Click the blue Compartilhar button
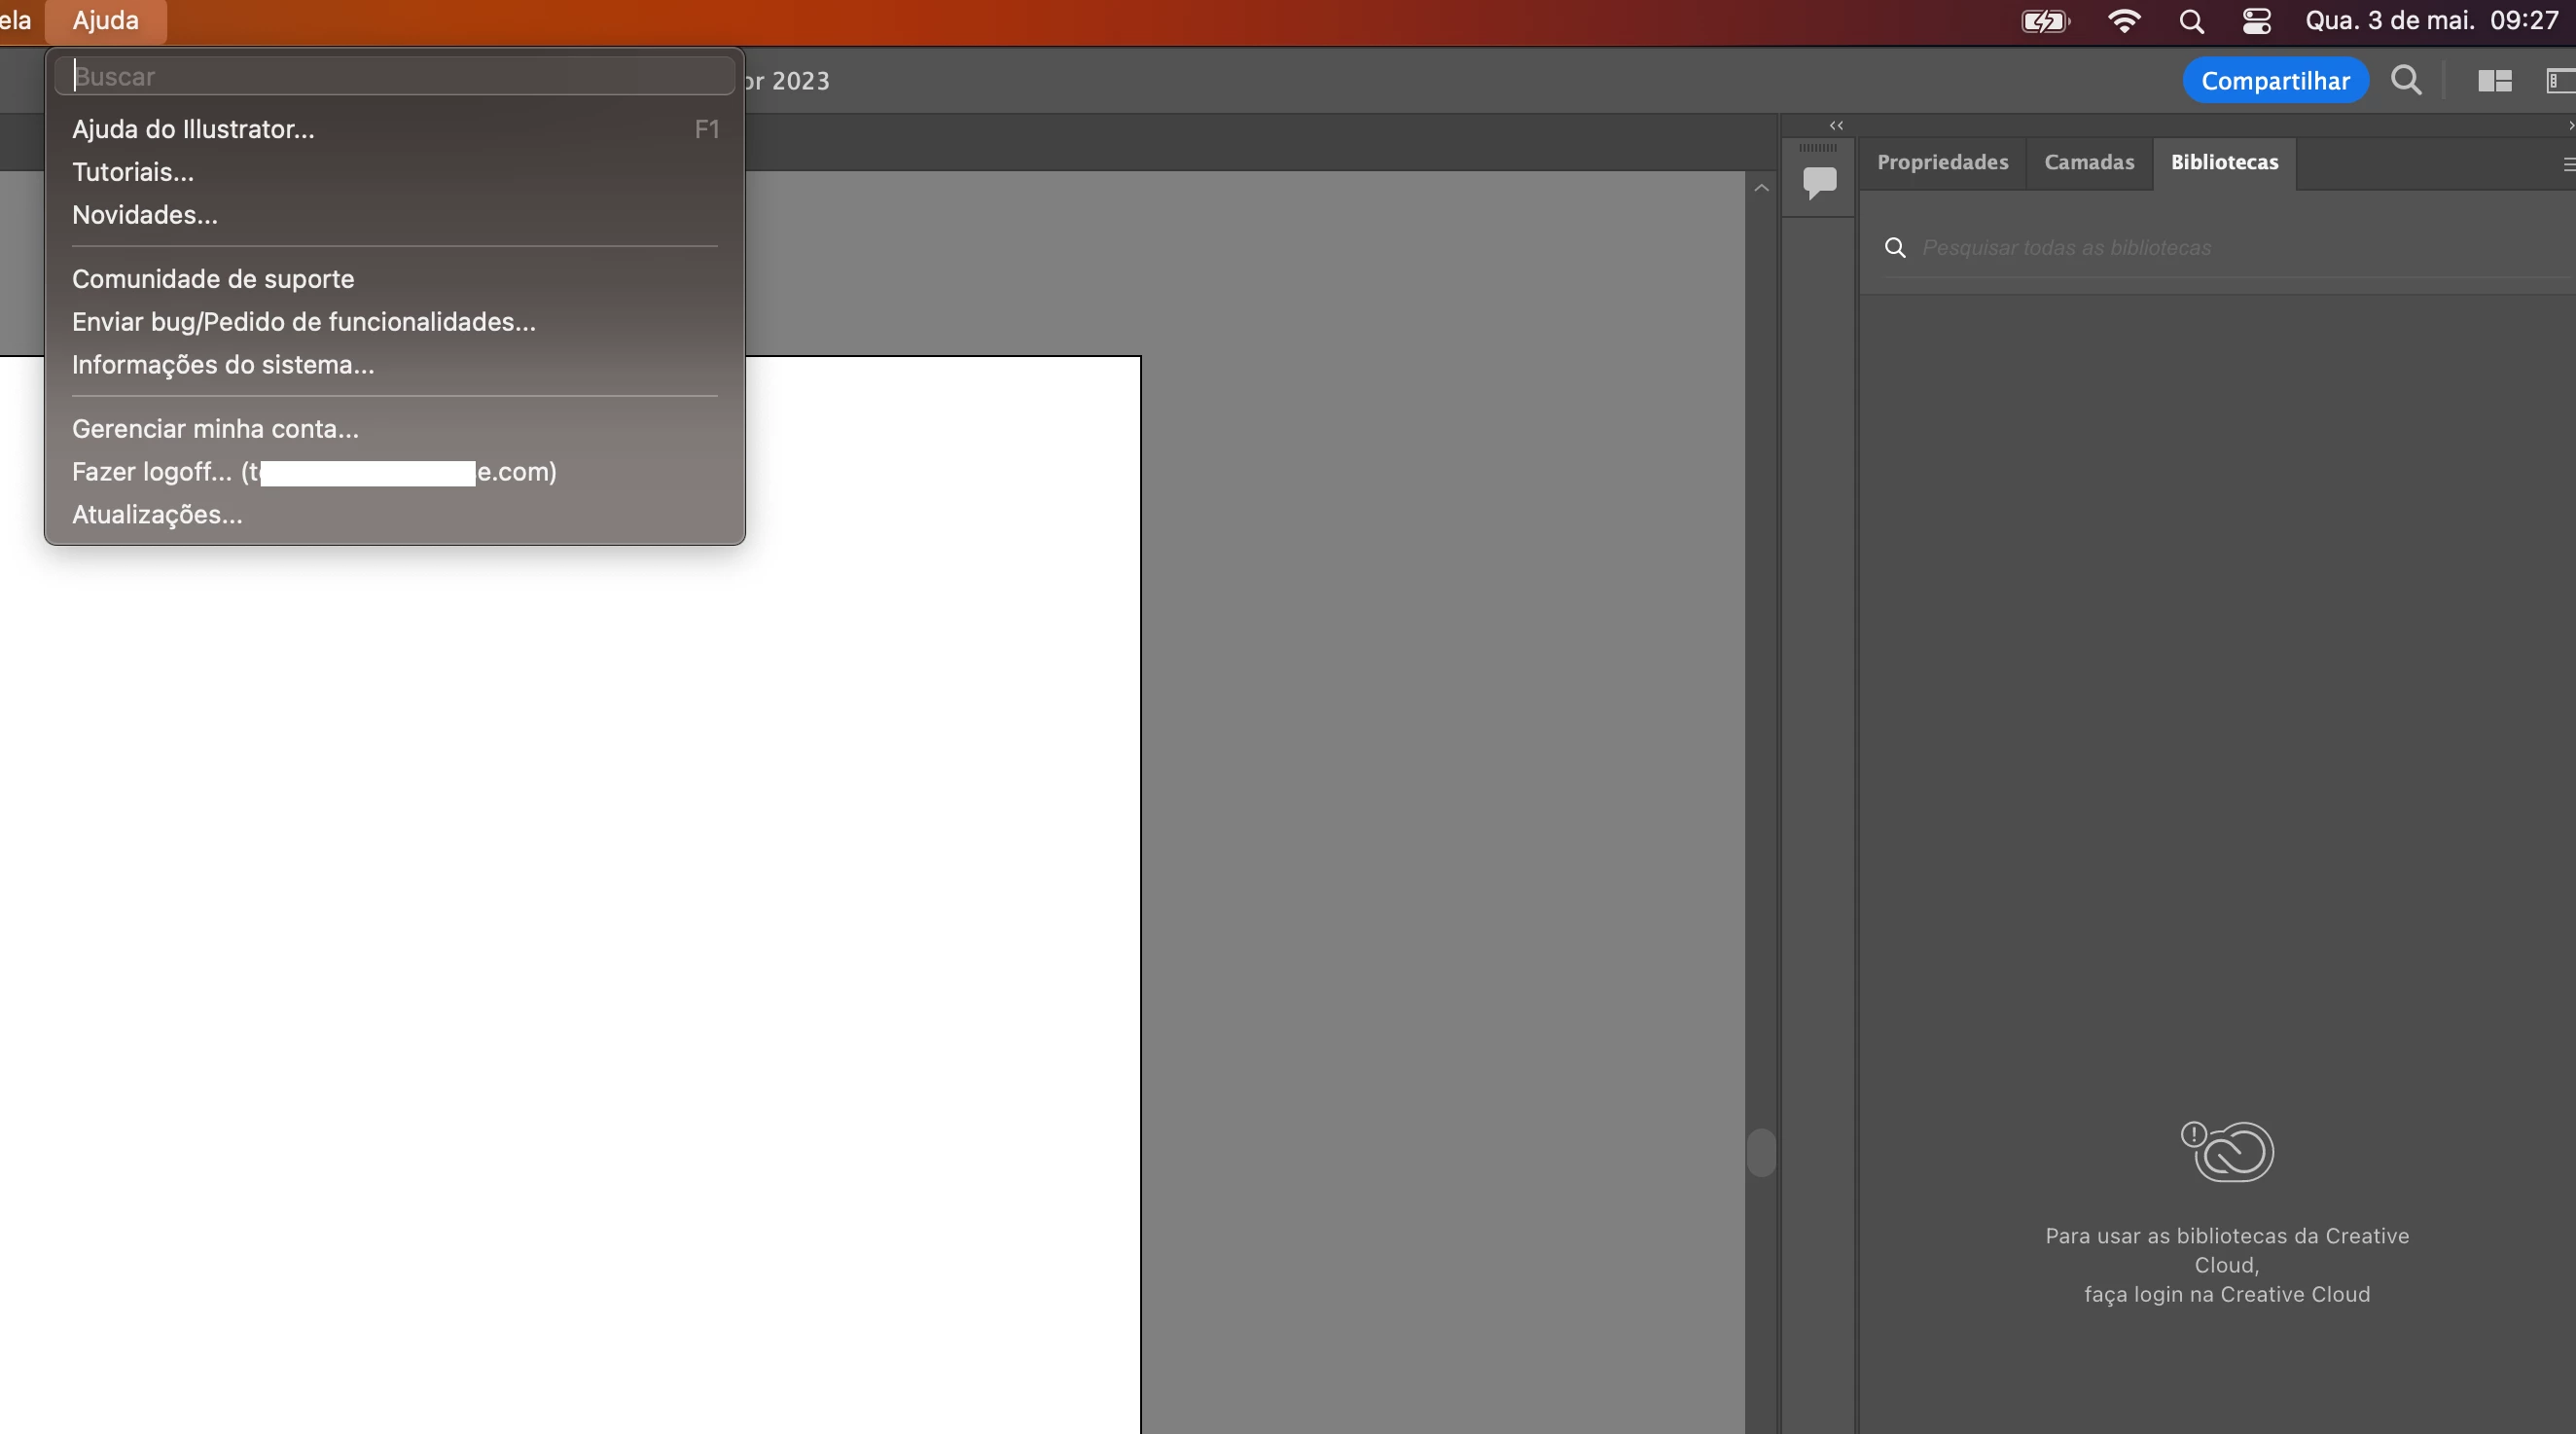 (2274, 81)
